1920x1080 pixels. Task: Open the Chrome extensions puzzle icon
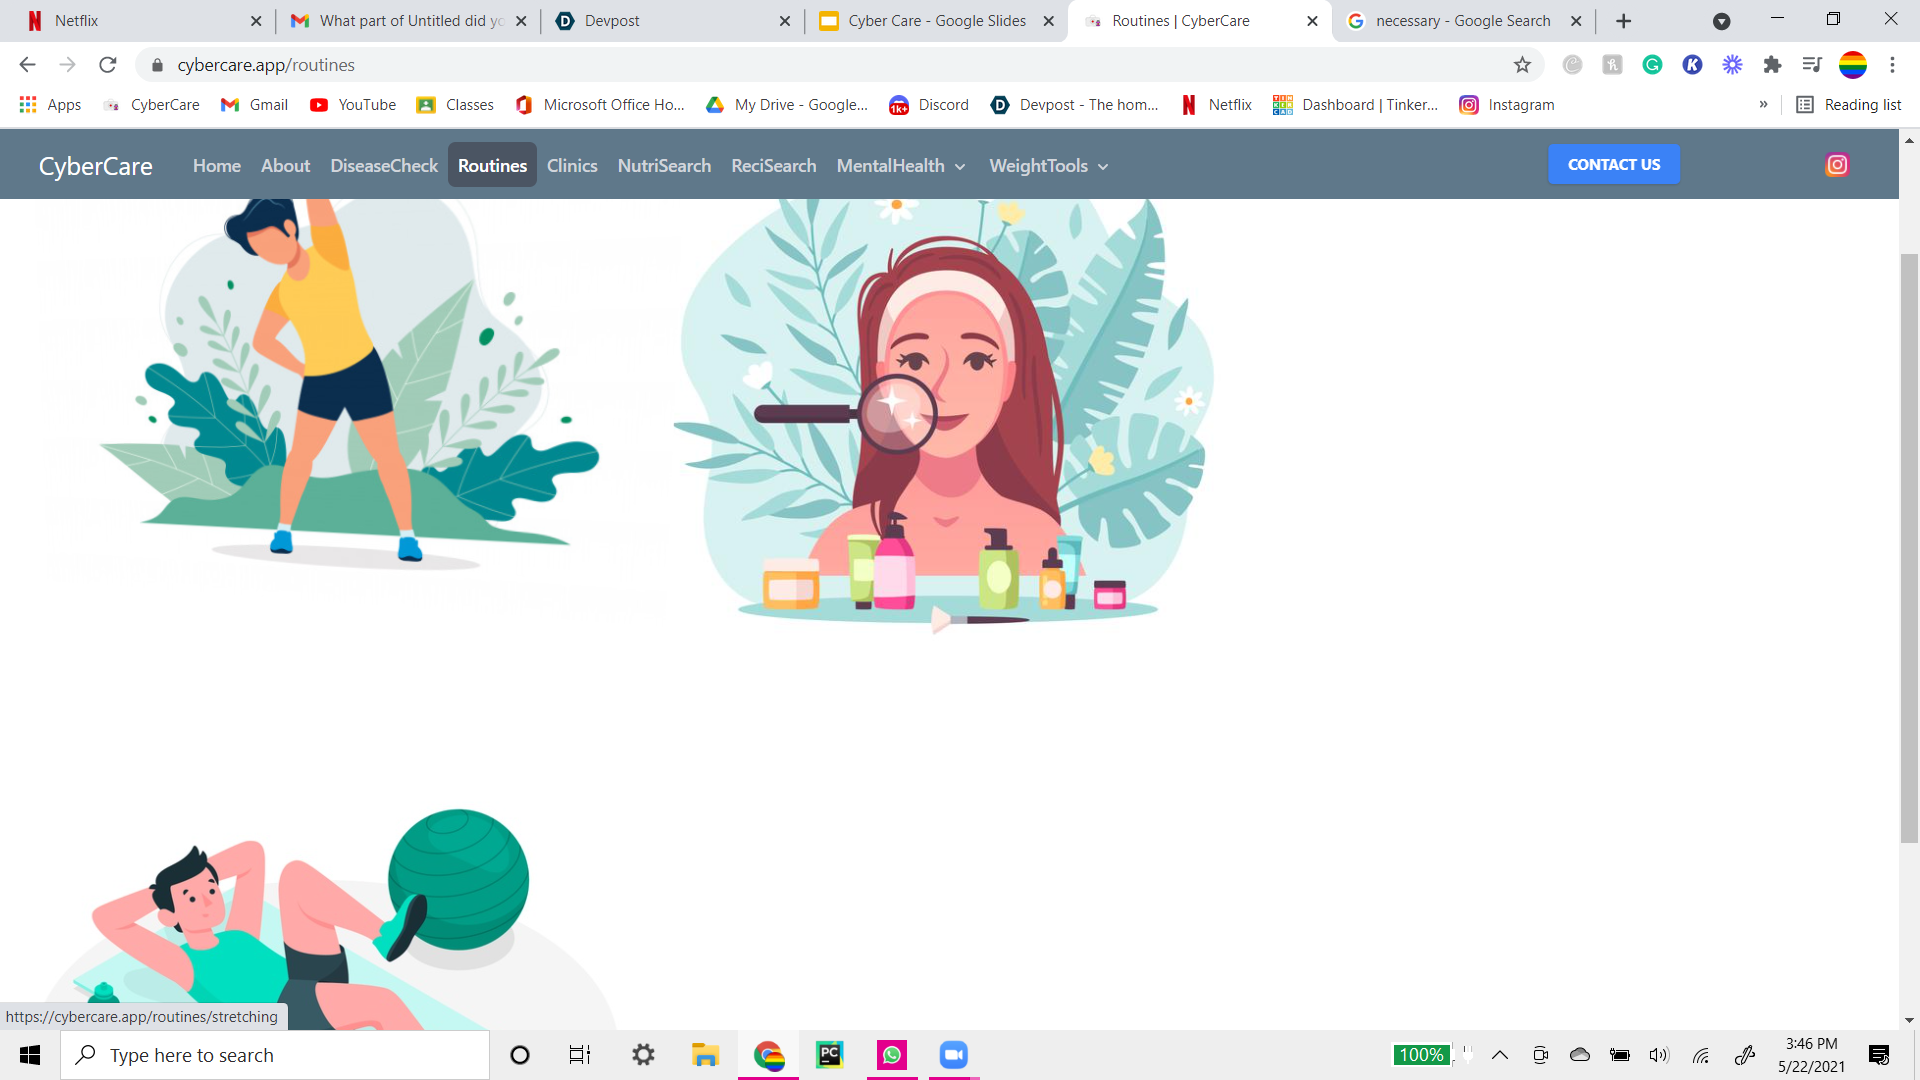tap(1772, 65)
